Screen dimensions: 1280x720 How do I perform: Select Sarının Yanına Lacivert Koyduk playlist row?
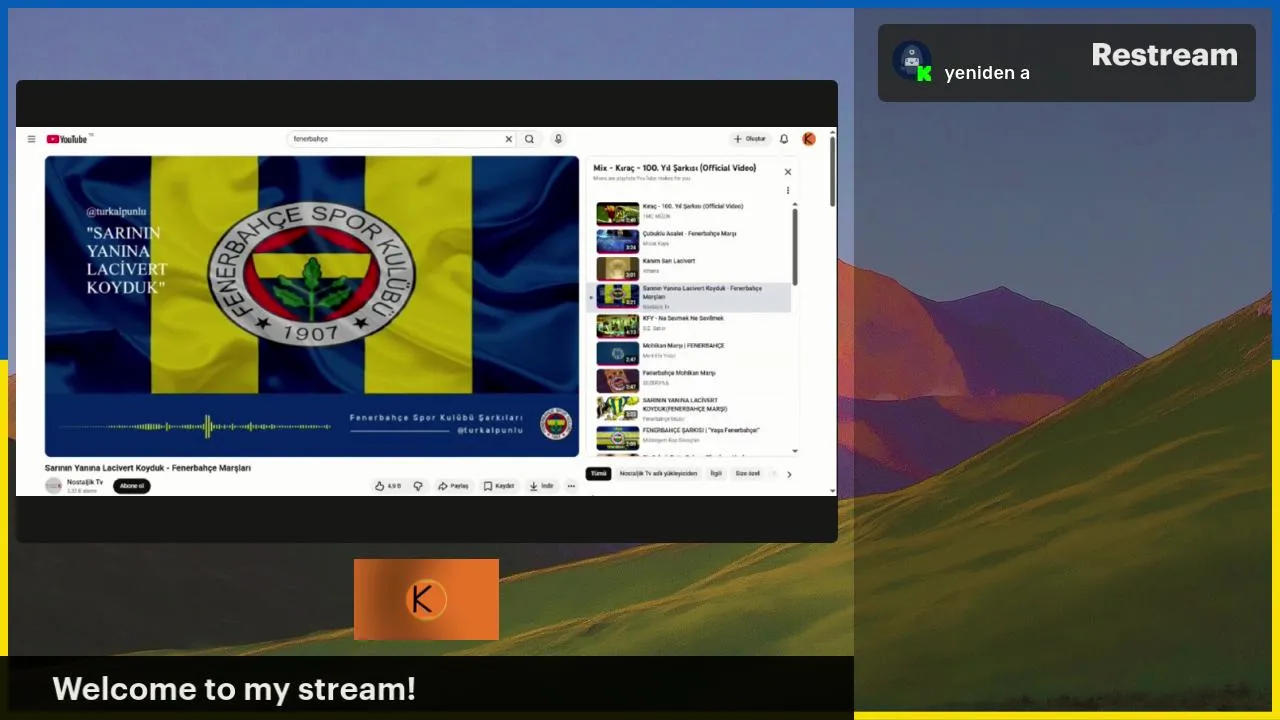[x=690, y=297]
